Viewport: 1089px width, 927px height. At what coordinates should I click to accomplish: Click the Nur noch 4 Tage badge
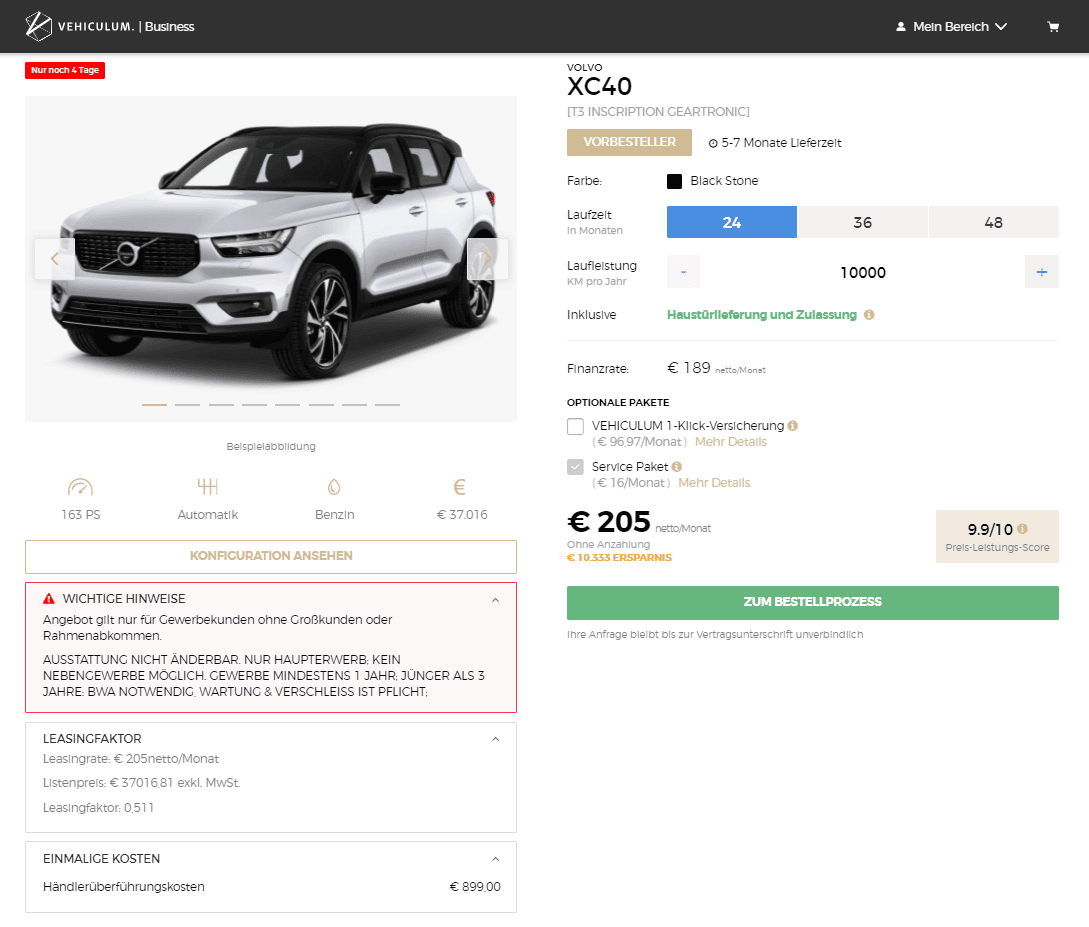[65, 70]
